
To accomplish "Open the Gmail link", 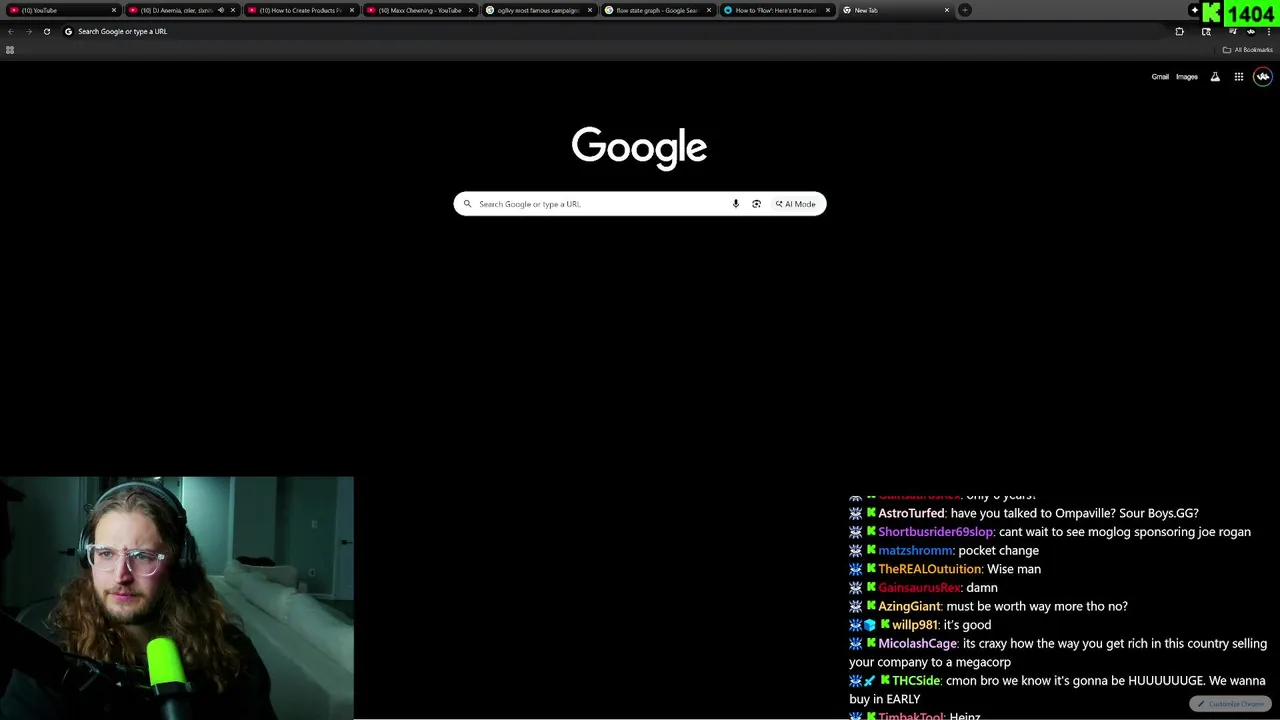I will pyautogui.click(x=1160, y=77).
